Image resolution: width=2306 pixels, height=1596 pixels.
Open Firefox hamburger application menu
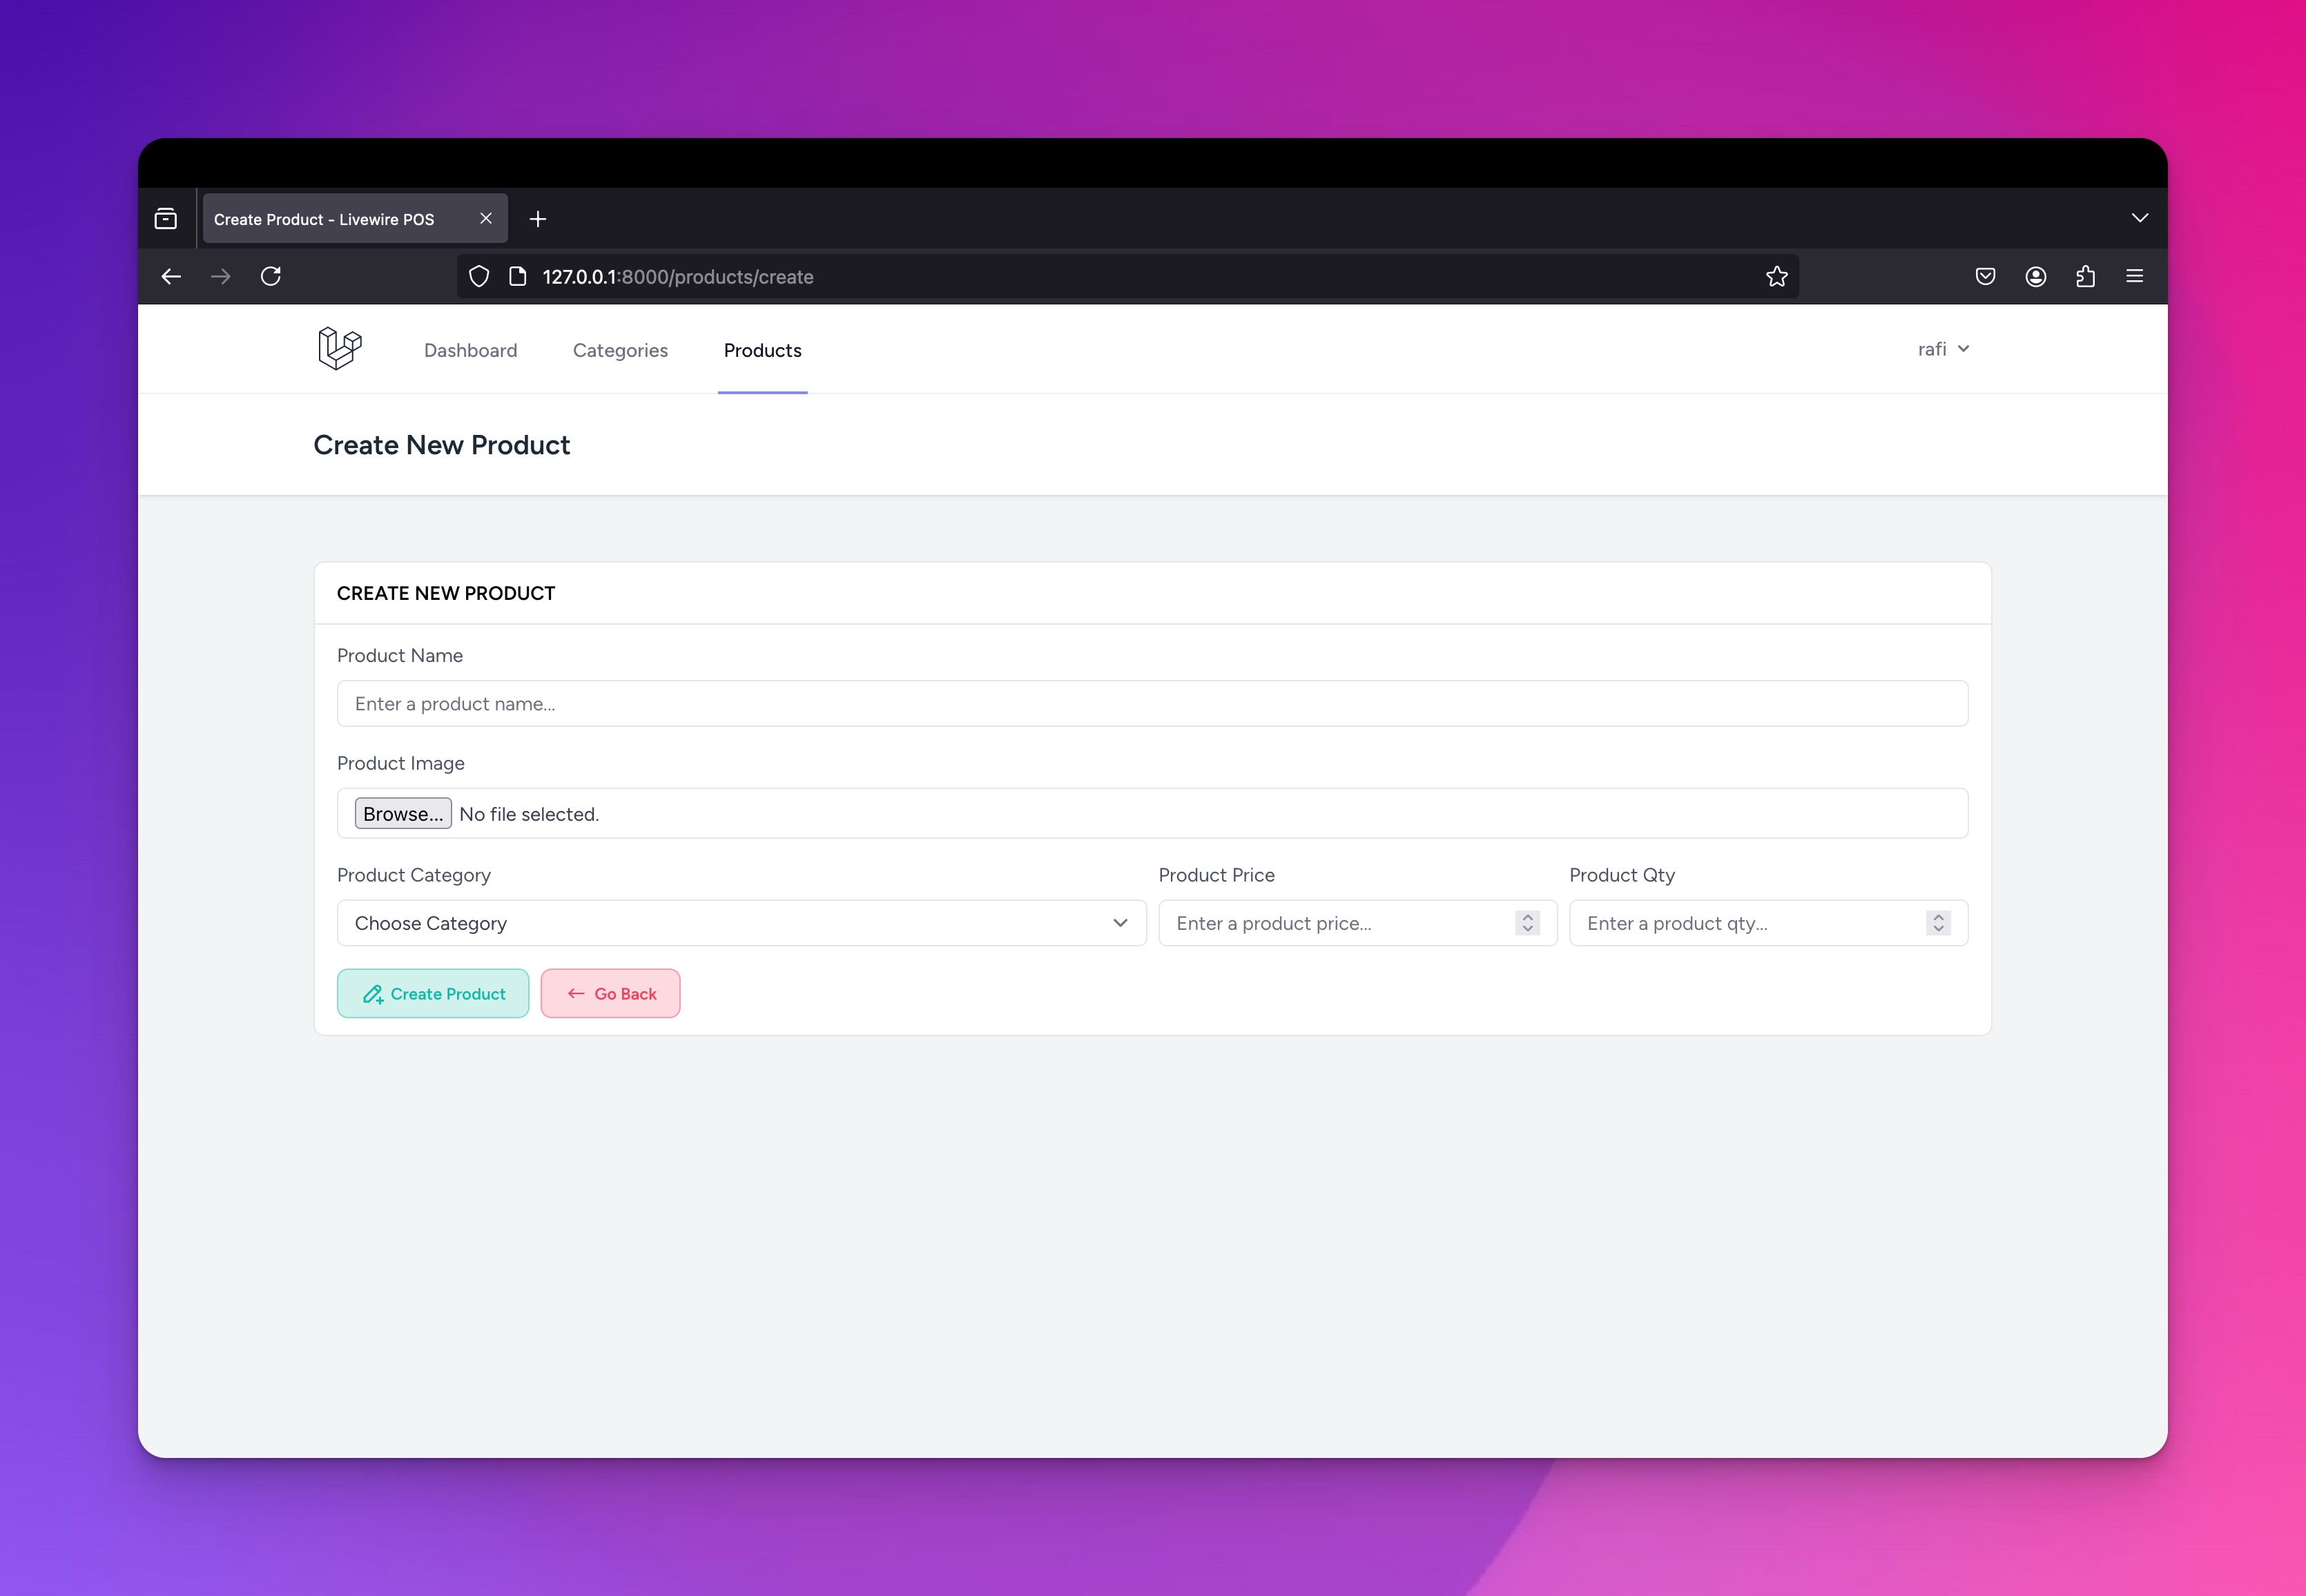pyautogui.click(x=2134, y=277)
